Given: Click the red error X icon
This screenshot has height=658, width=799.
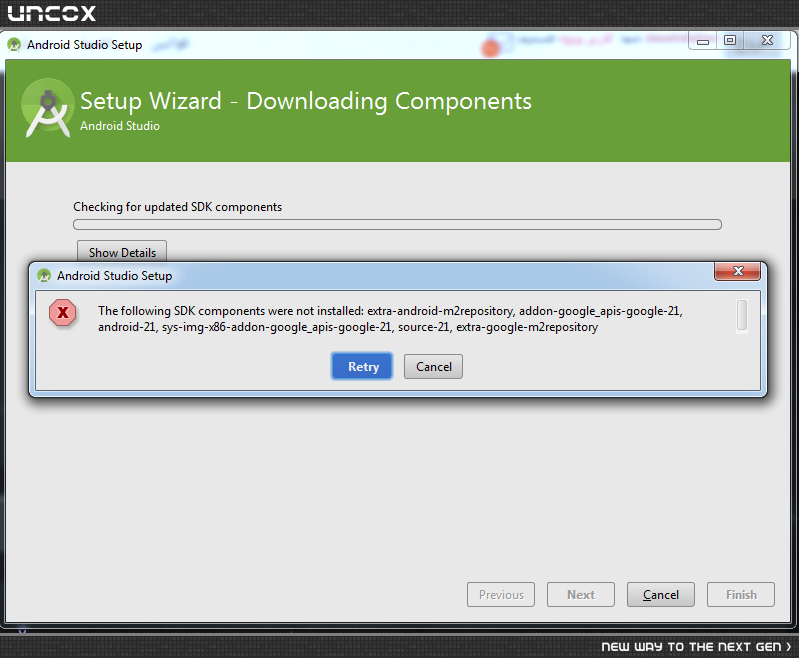Looking at the screenshot, I should [63, 312].
